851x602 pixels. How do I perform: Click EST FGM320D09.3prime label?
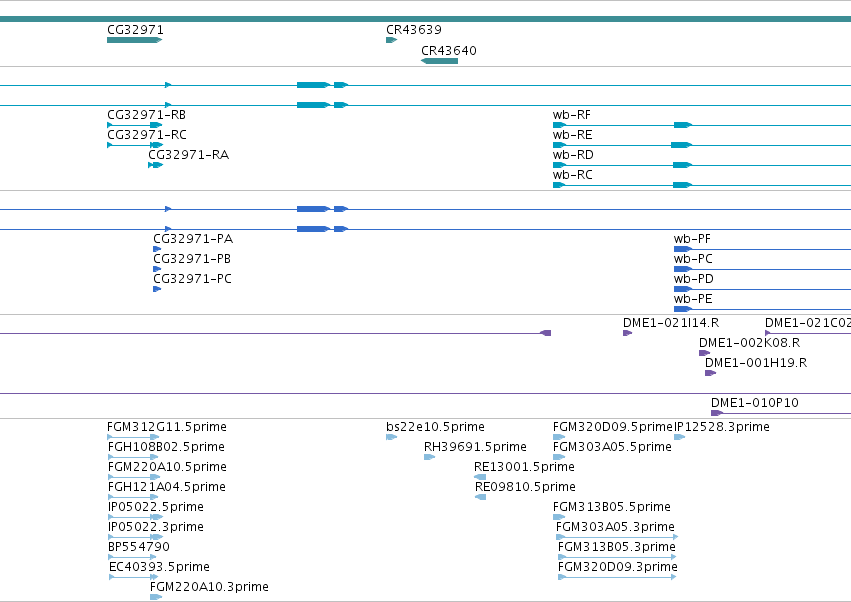618,567
